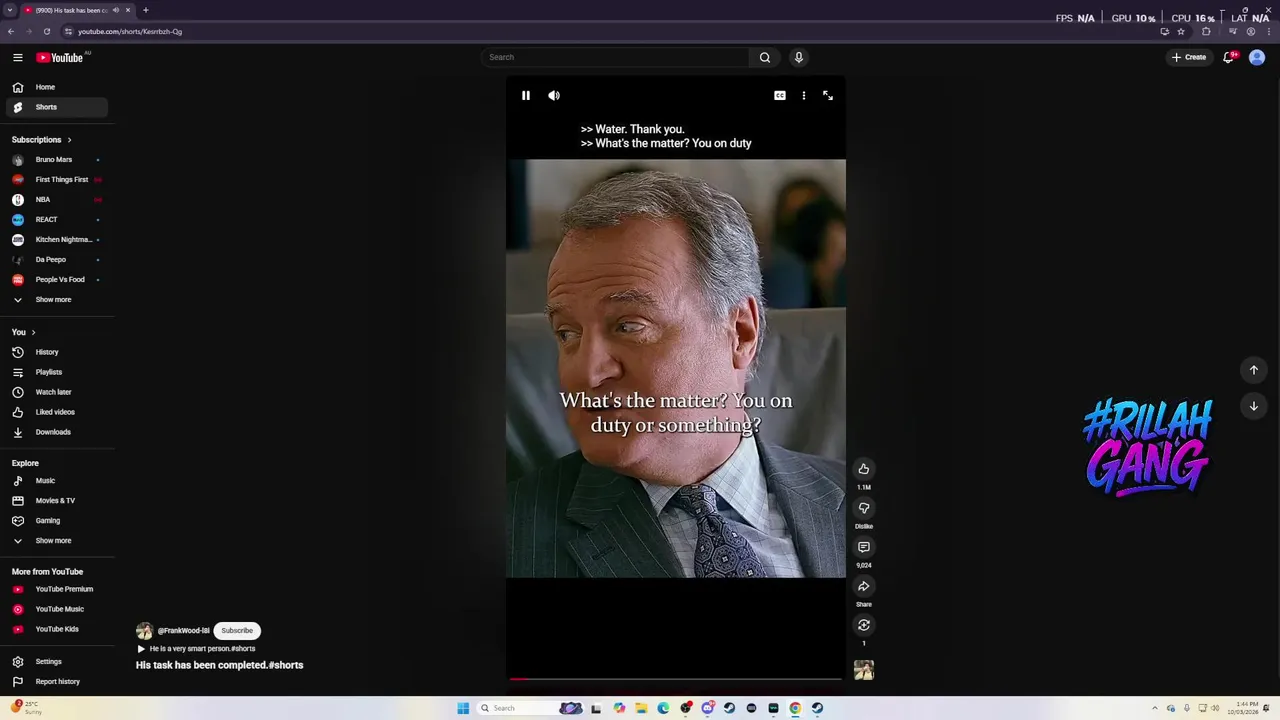Open the Short's three-dot options menu

[804, 96]
